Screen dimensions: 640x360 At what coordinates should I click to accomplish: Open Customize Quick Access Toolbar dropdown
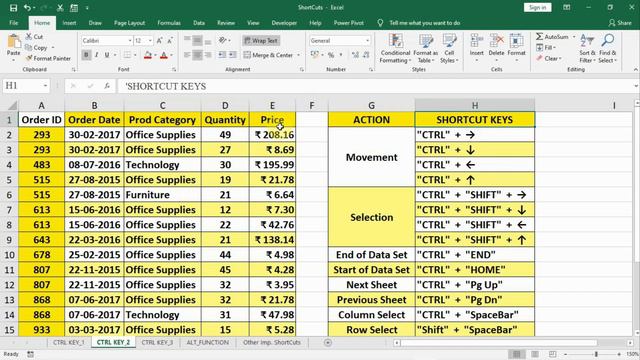(87, 8)
